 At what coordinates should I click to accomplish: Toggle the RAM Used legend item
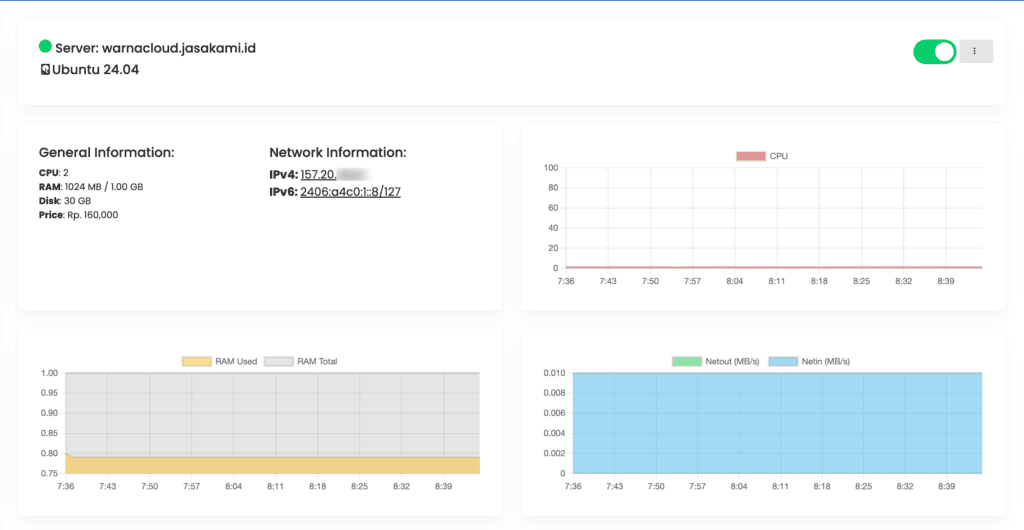pyautogui.click(x=220, y=361)
